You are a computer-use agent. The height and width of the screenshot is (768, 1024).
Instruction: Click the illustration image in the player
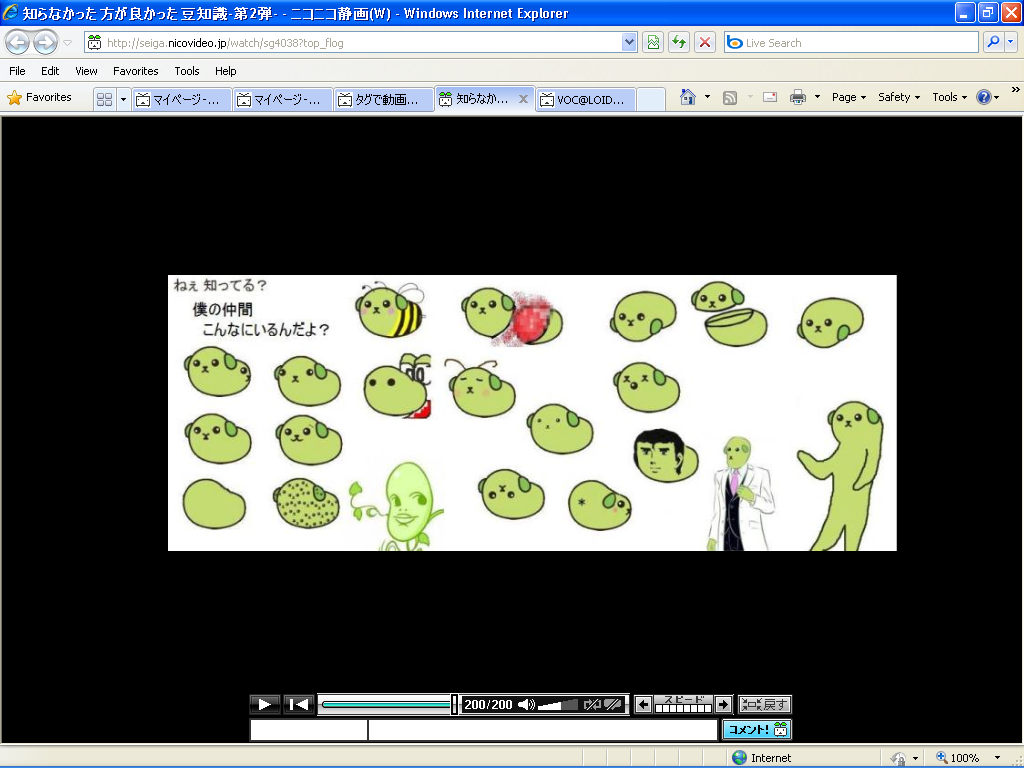pyautogui.click(x=532, y=413)
